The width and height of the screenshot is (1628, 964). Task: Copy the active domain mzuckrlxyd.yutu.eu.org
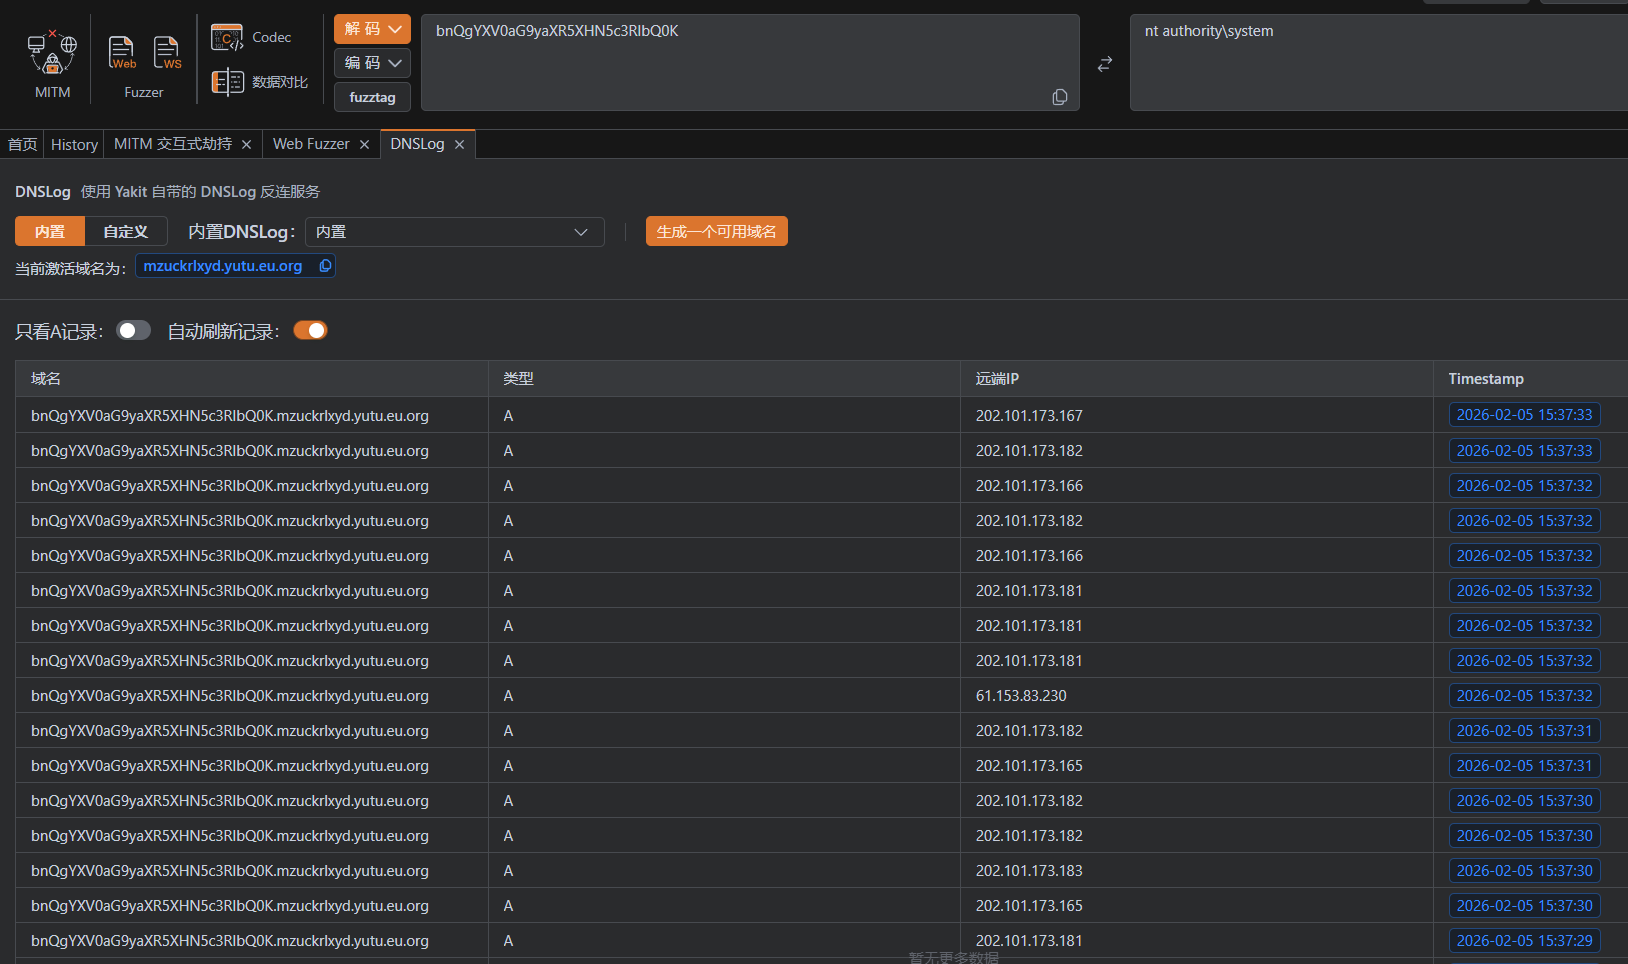tap(325, 266)
